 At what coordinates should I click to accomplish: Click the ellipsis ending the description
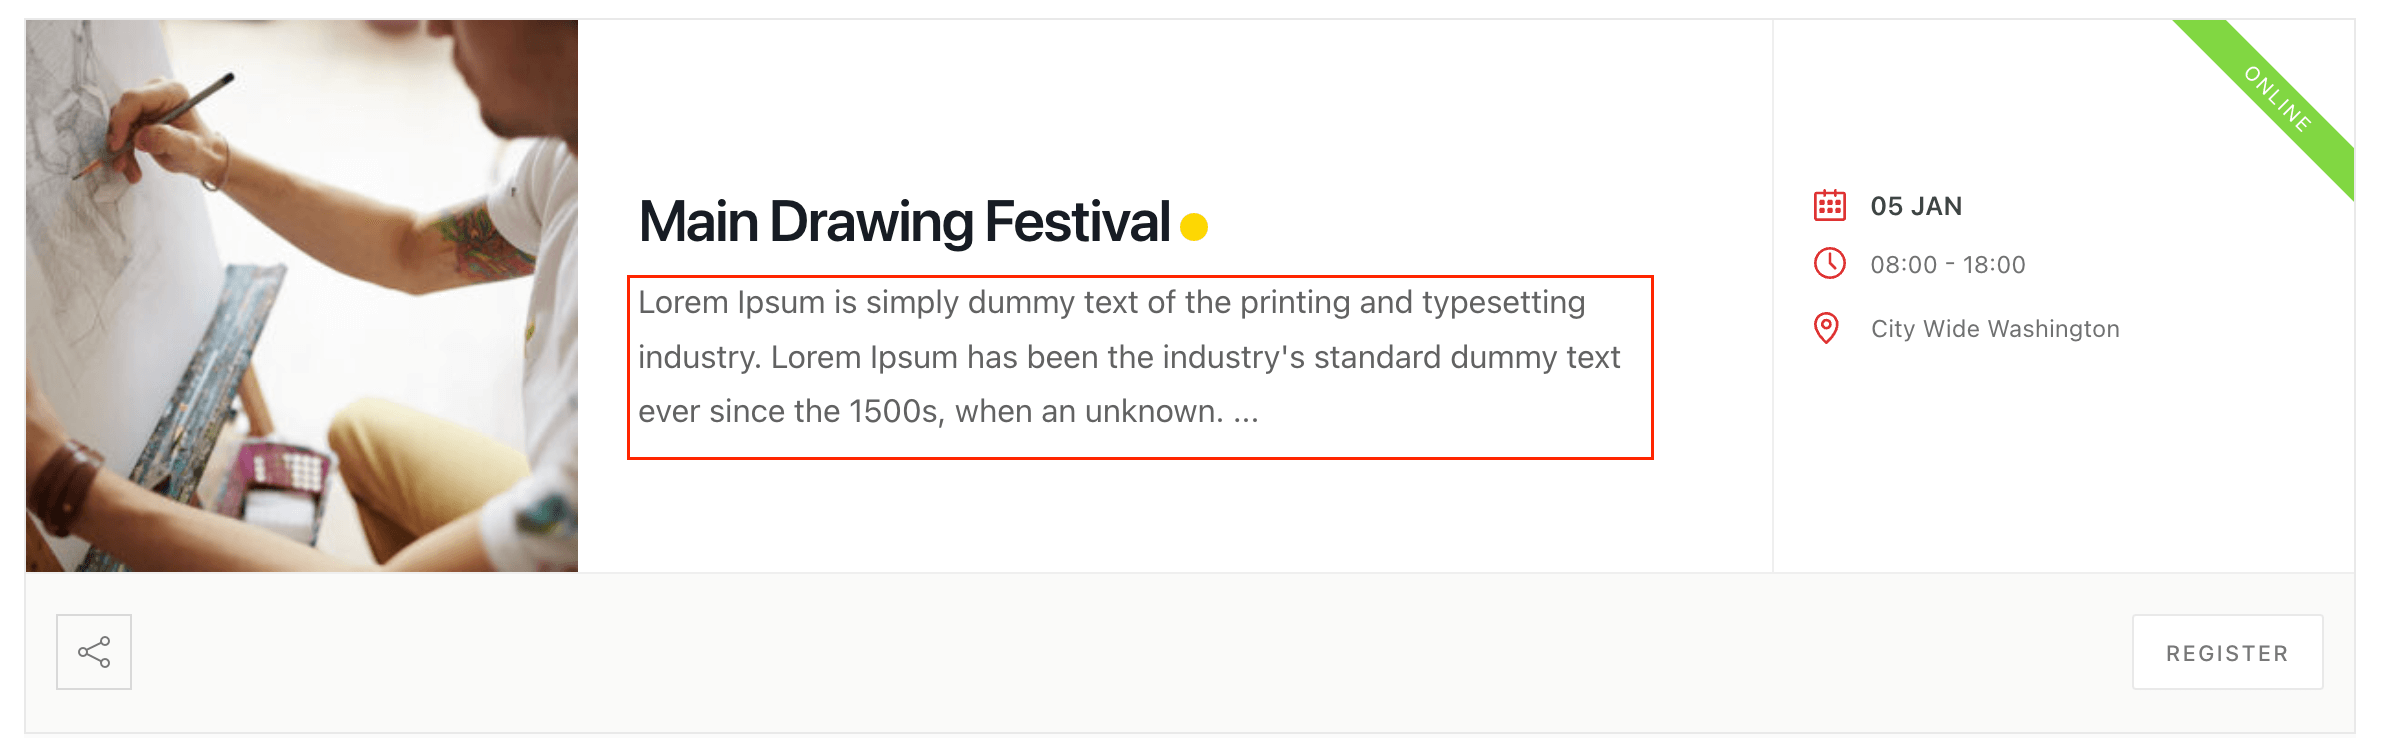point(1245,413)
